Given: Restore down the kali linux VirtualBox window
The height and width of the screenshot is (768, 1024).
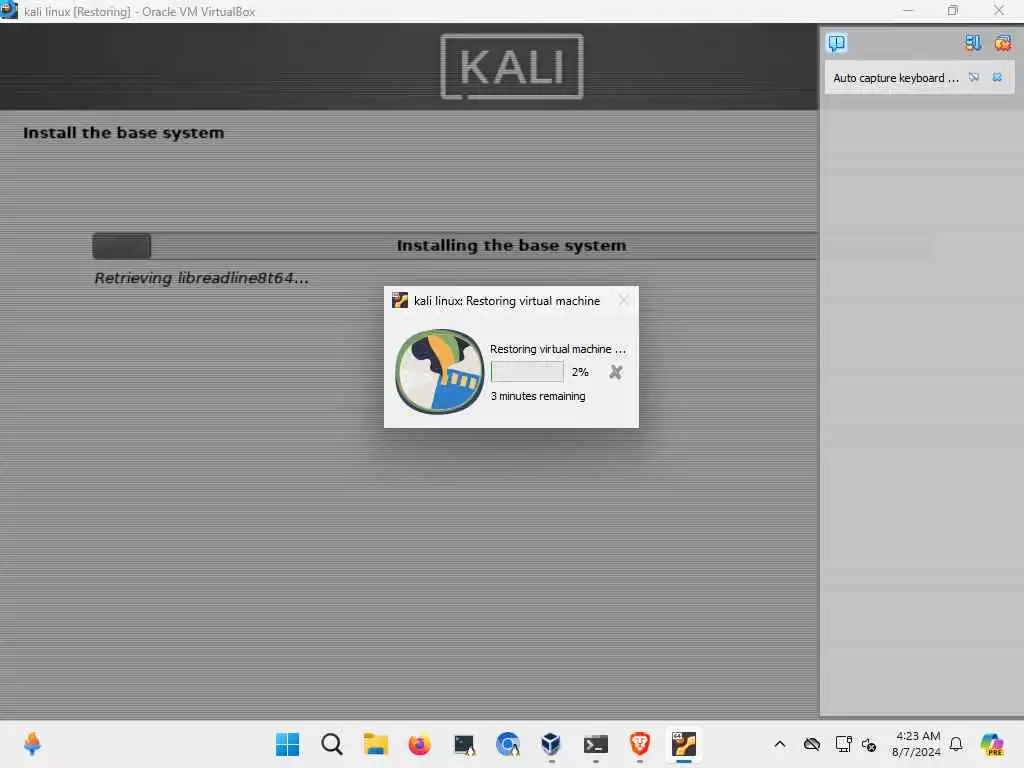Looking at the screenshot, I should (x=953, y=10).
